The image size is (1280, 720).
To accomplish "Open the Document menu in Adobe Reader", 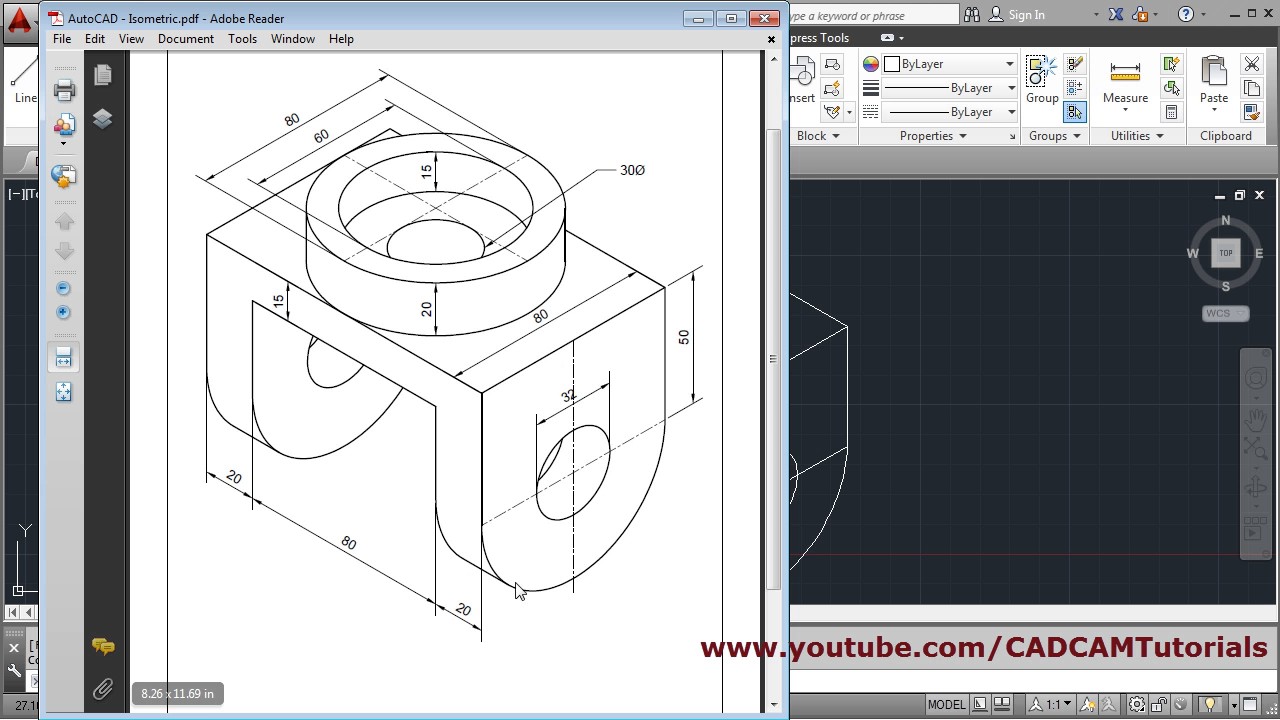I will pyautogui.click(x=186, y=38).
